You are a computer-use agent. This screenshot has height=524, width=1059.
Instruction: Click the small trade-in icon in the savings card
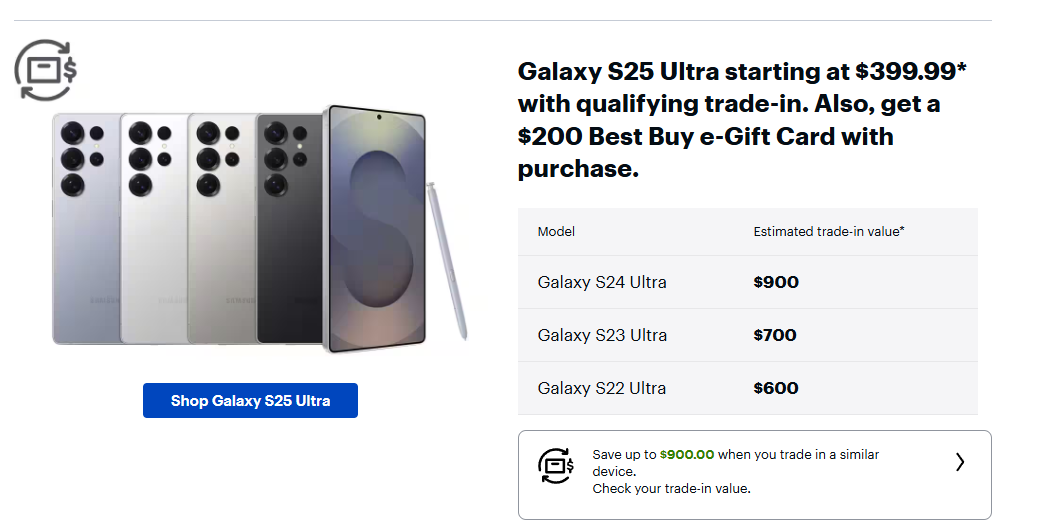point(556,466)
